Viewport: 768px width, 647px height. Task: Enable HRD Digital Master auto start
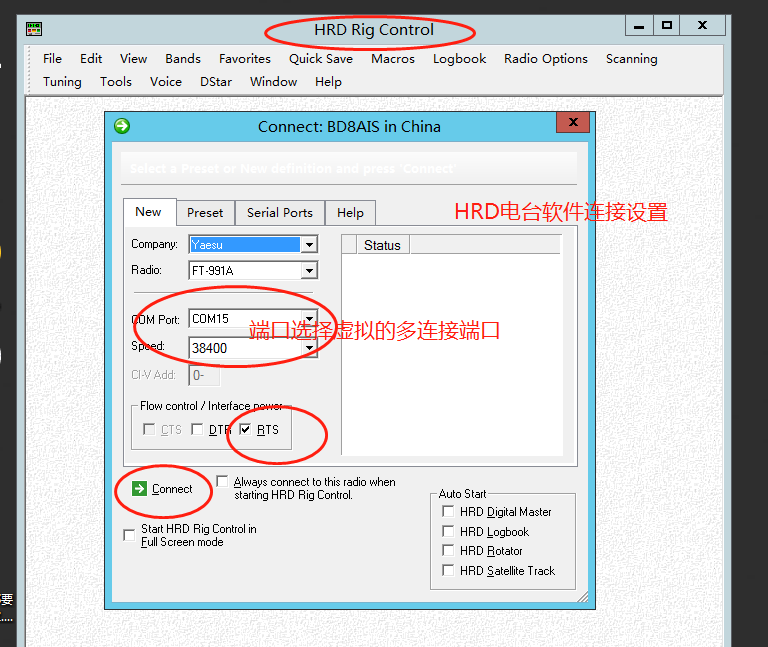pos(448,511)
